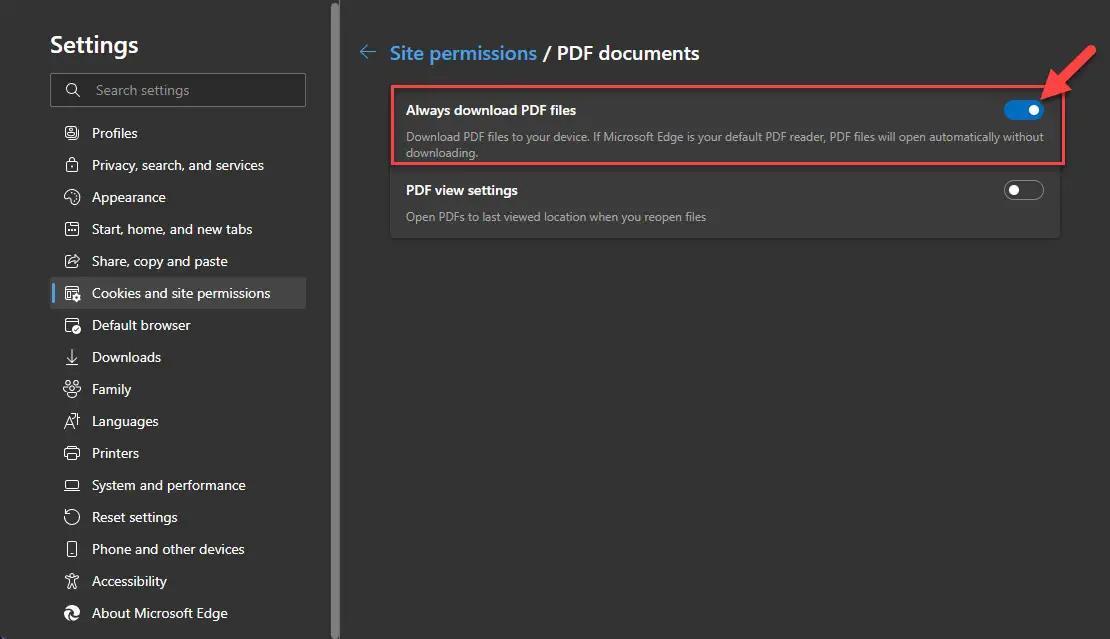Viewport: 1110px width, 639px height.
Task: Open Family settings
Action: [x=178, y=389]
